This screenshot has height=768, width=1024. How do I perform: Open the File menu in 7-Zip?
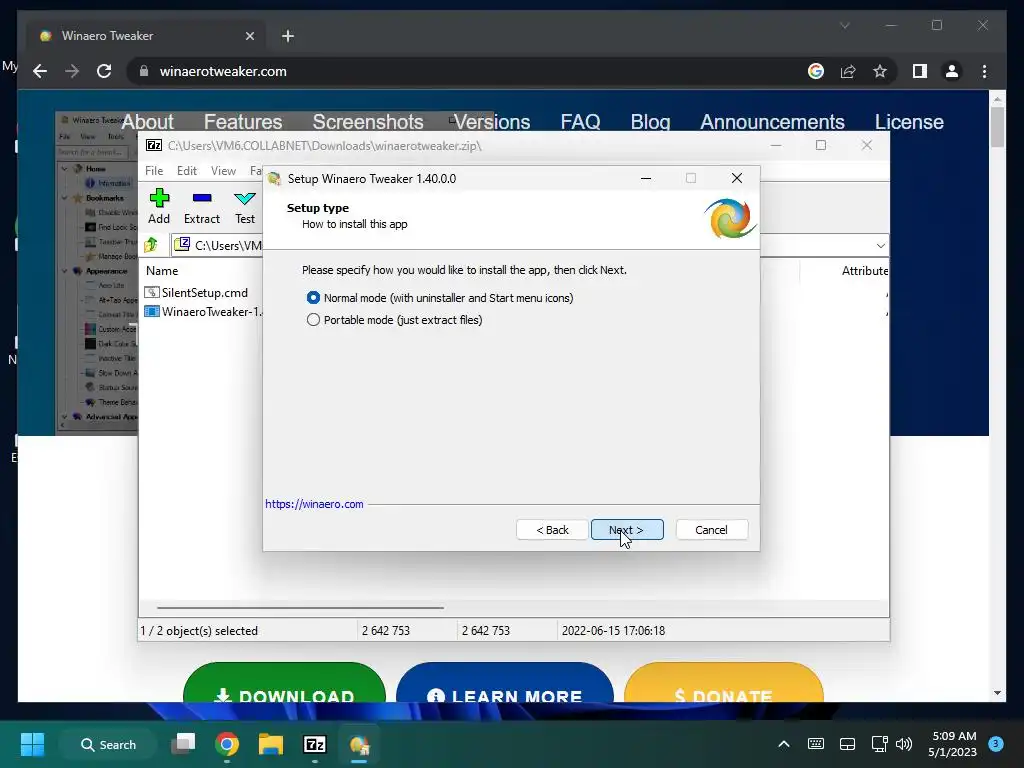[154, 170]
